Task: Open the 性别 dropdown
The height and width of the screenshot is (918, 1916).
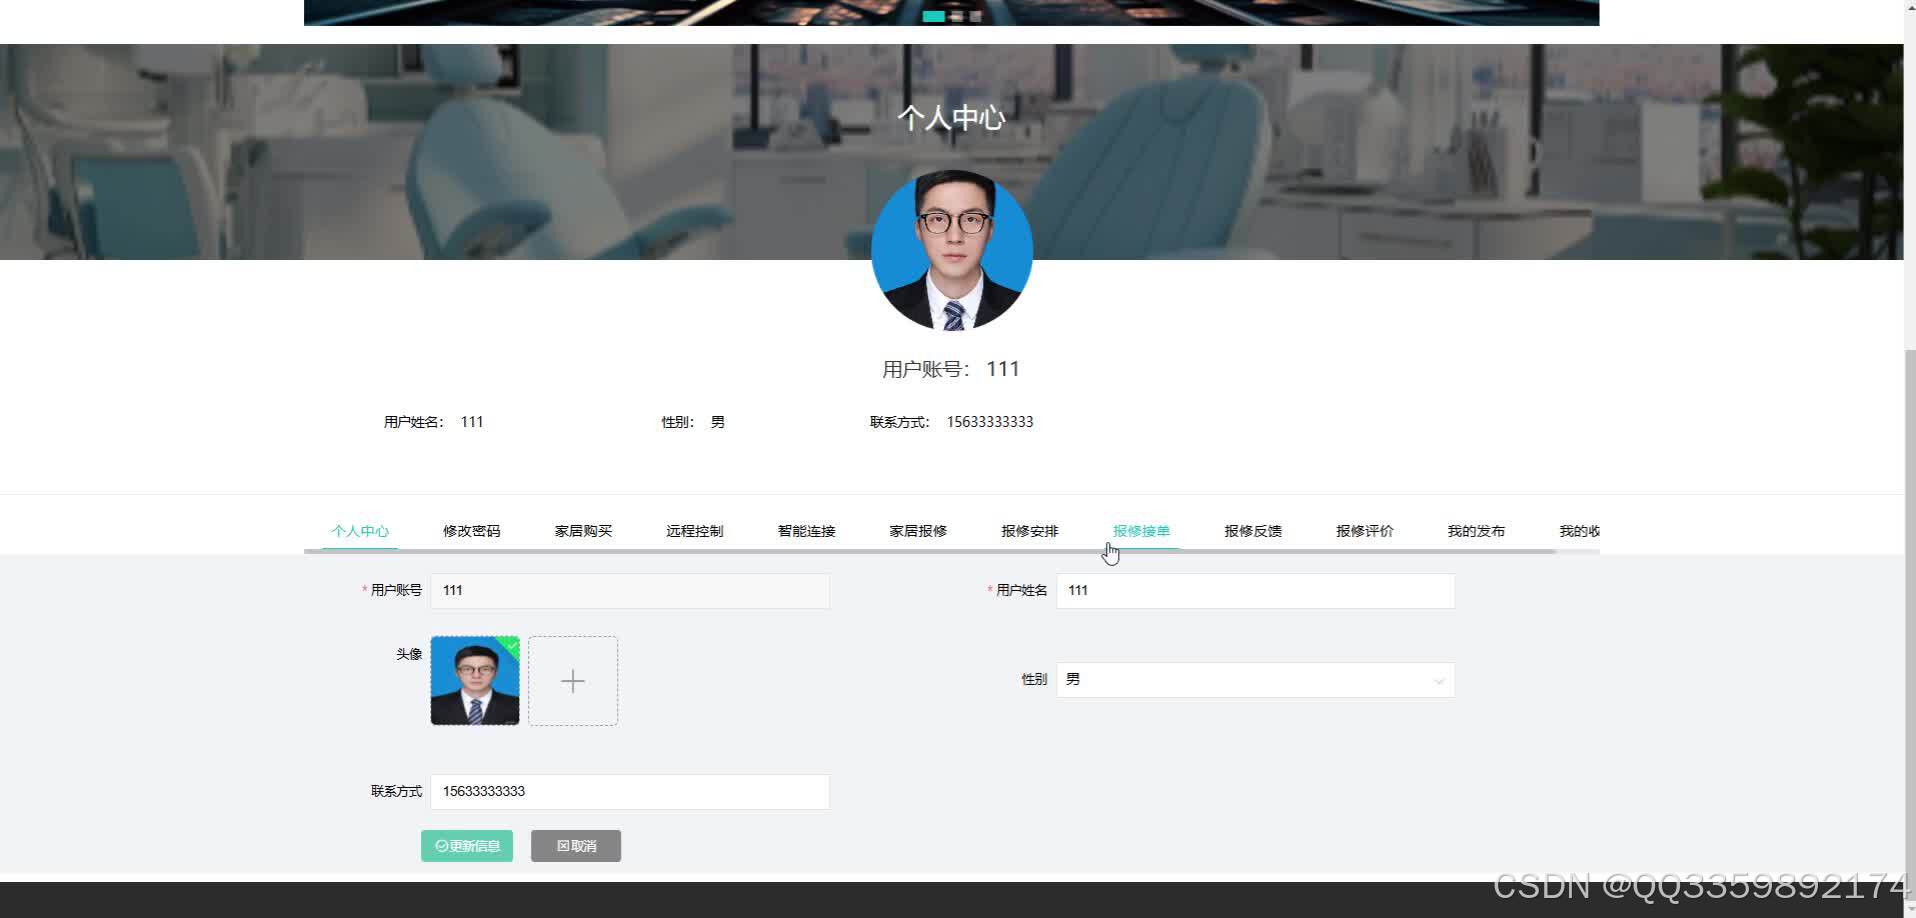Action: pyautogui.click(x=1255, y=680)
